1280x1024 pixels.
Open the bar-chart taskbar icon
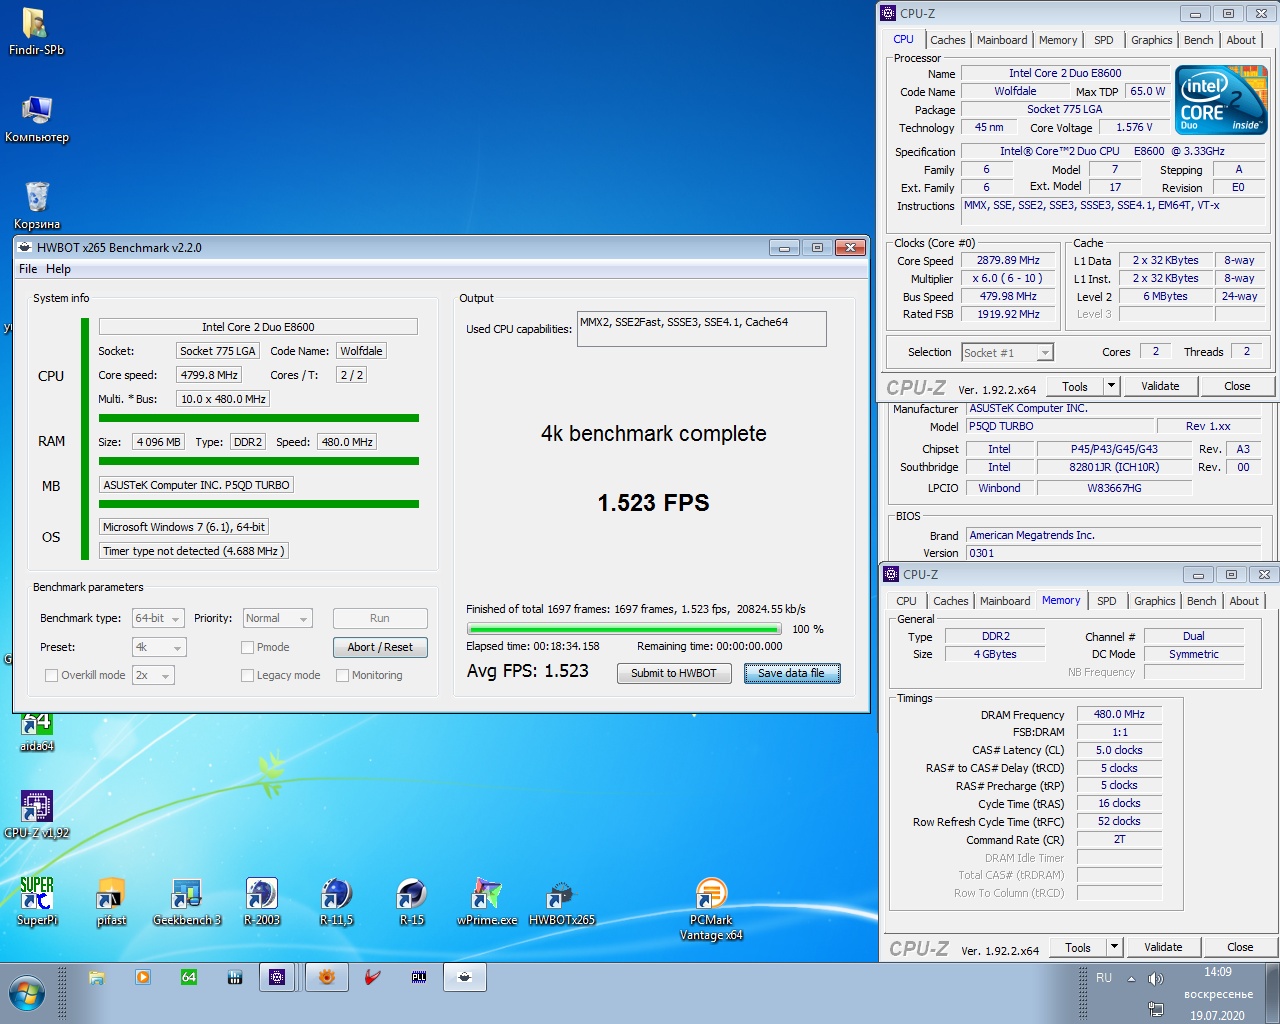click(235, 977)
